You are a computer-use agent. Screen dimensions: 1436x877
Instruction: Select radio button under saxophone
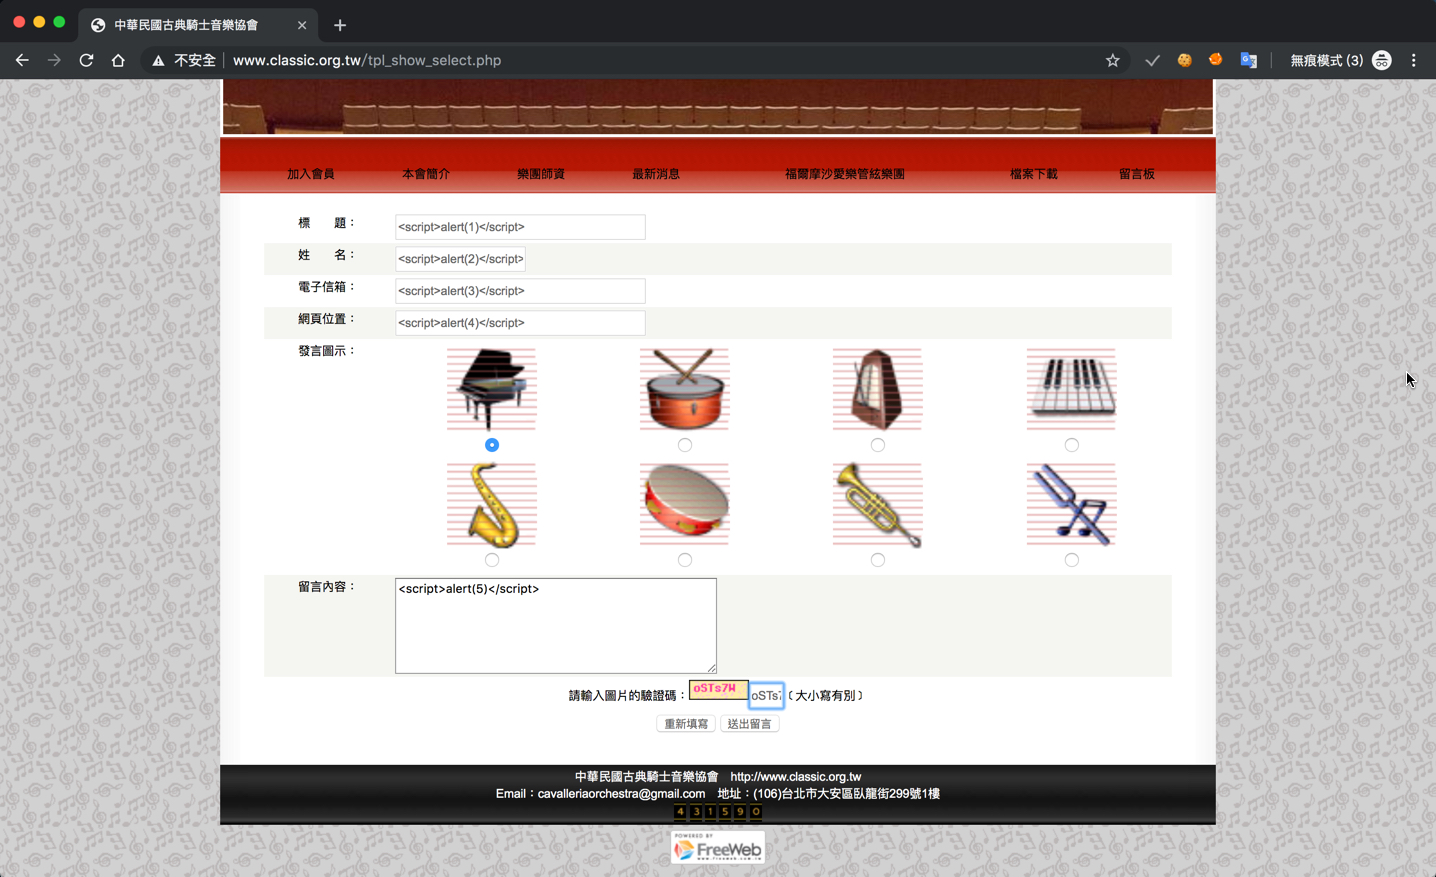pos(492,560)
